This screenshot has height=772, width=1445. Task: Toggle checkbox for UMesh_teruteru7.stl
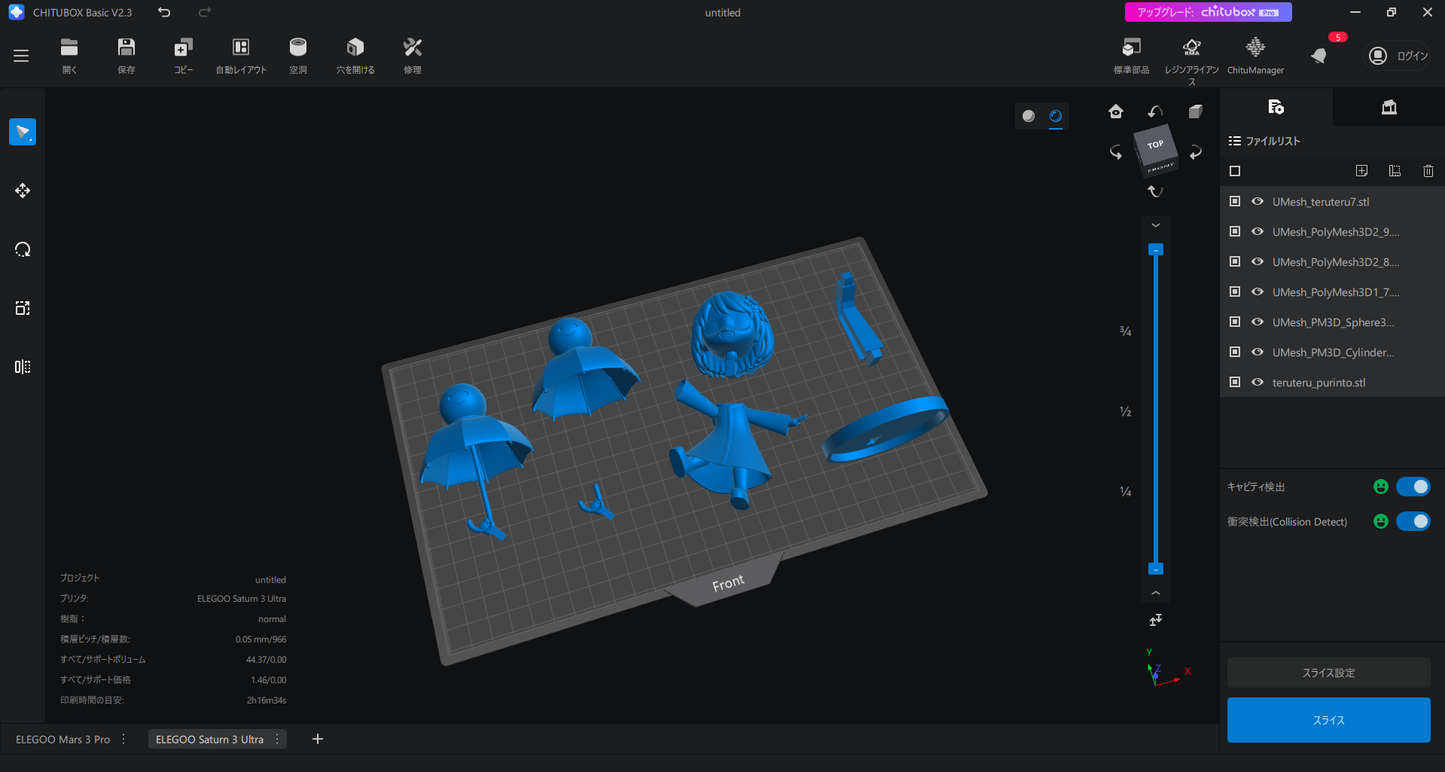point(1235,201)
